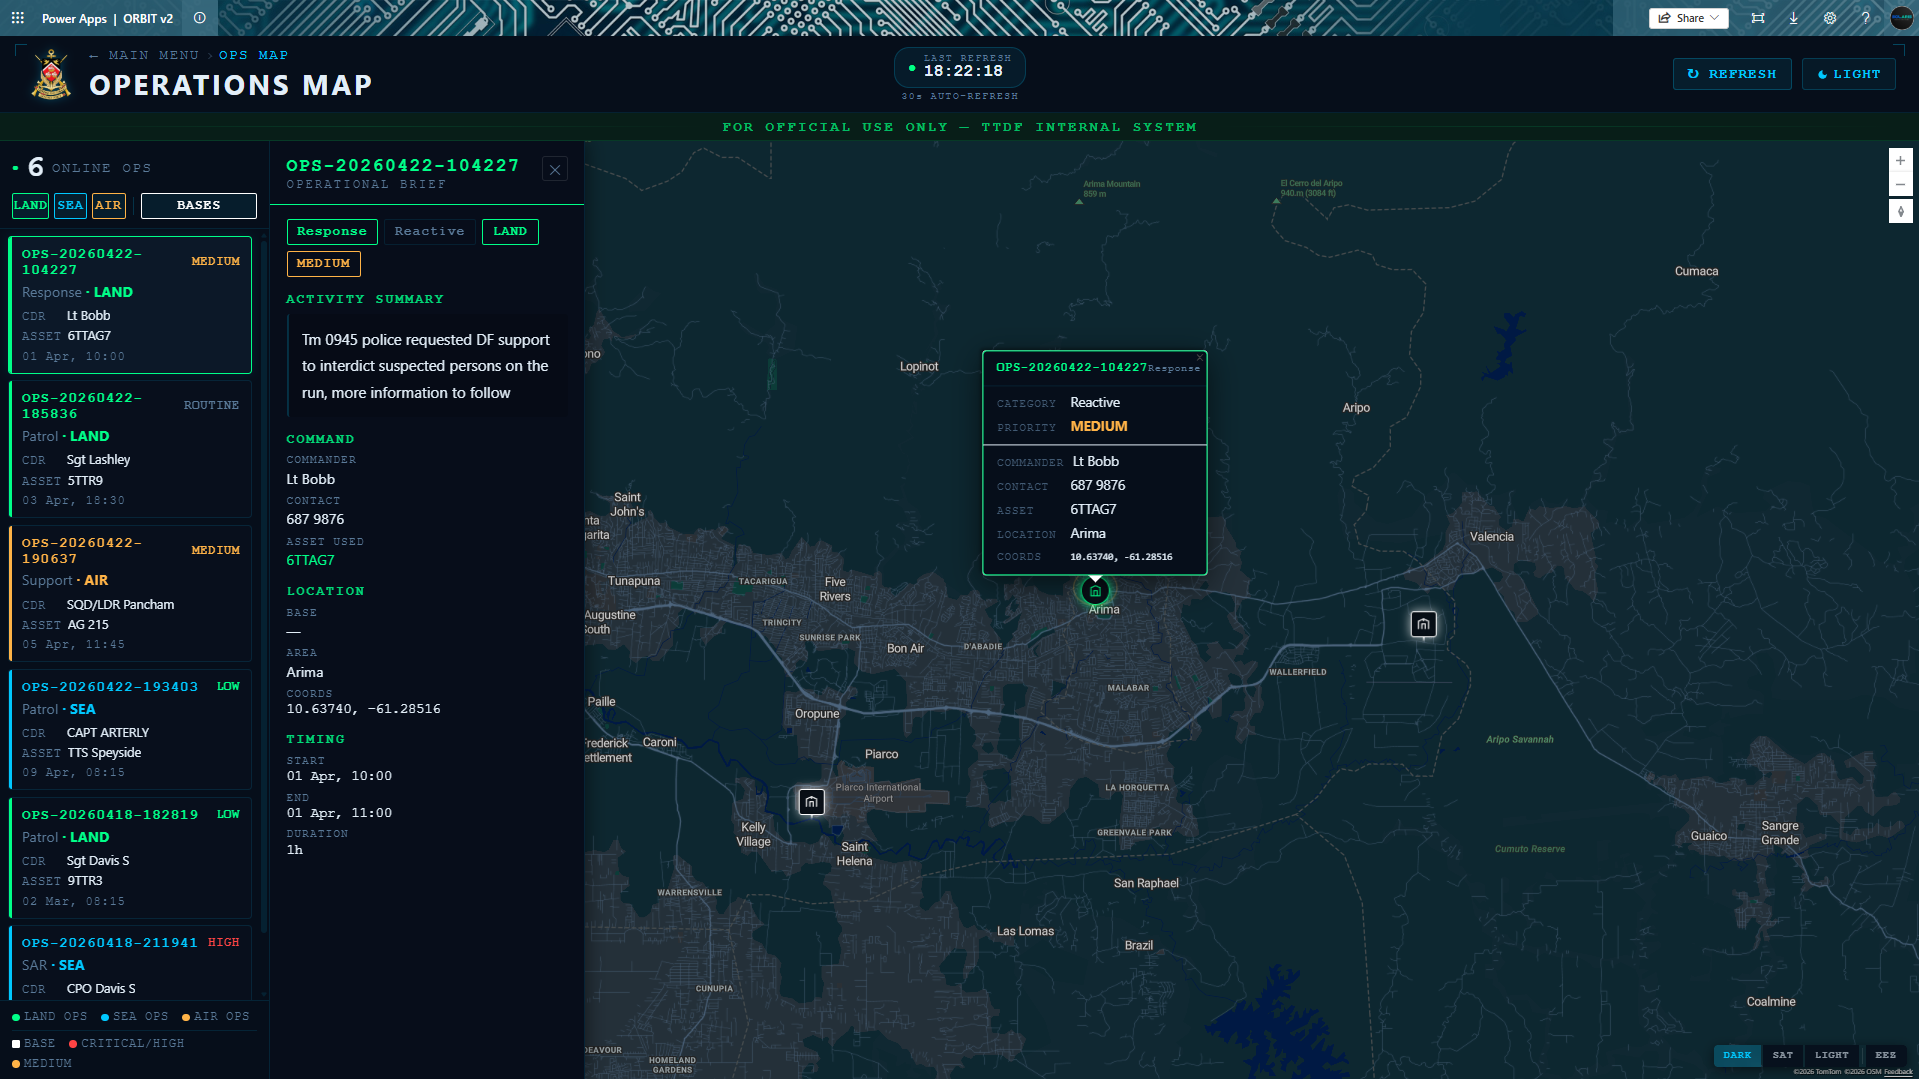Open the settings gear icon

pyautogui.click(x=1830, y=18)
